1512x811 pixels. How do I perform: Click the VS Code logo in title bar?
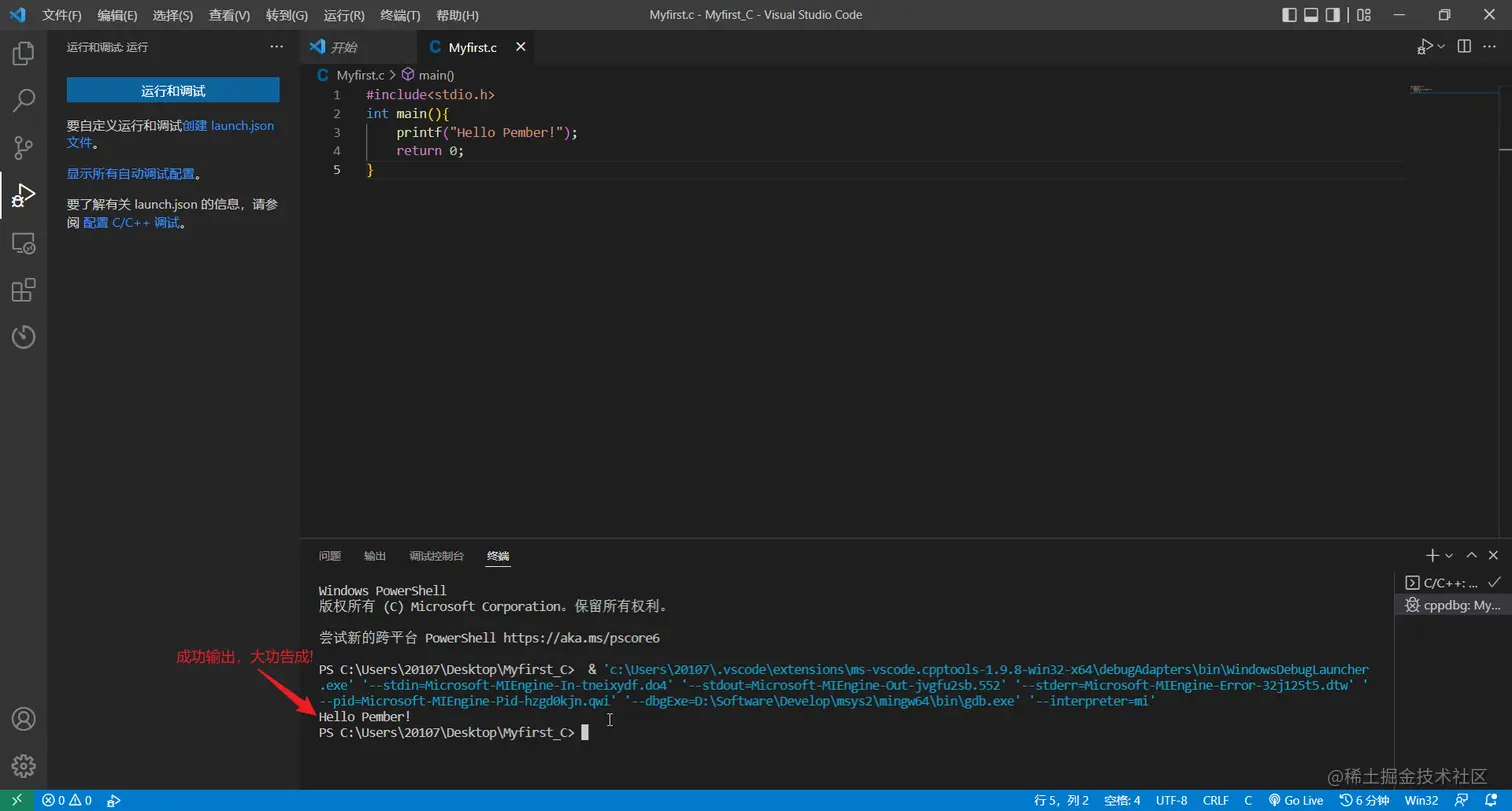[17, 15]
